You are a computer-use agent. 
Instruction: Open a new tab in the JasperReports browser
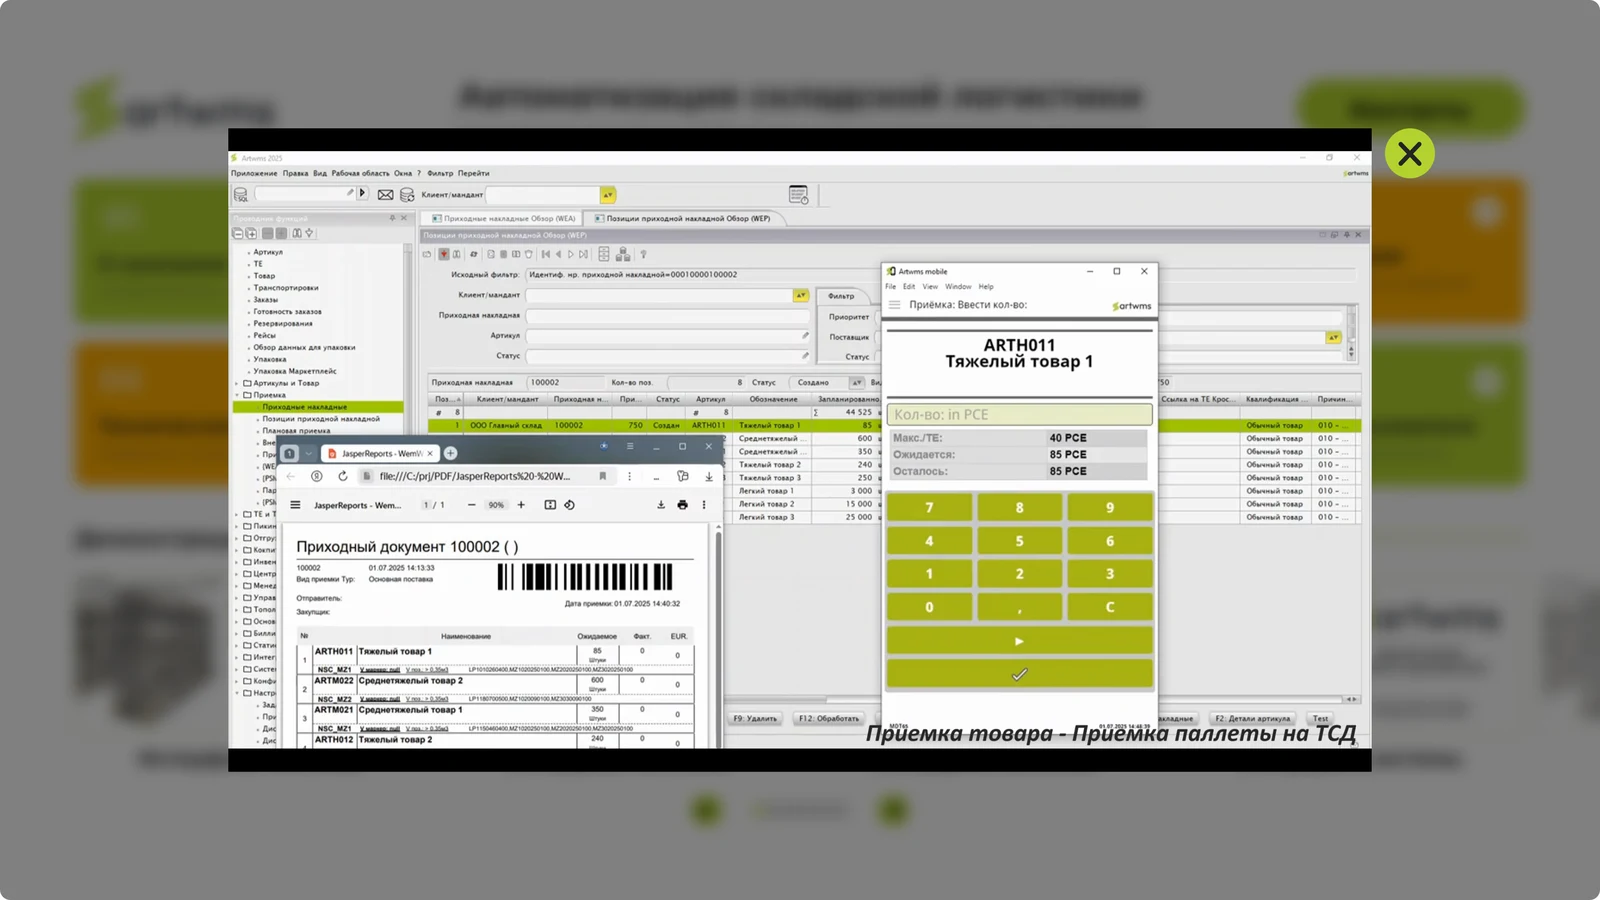coord(451,453)
